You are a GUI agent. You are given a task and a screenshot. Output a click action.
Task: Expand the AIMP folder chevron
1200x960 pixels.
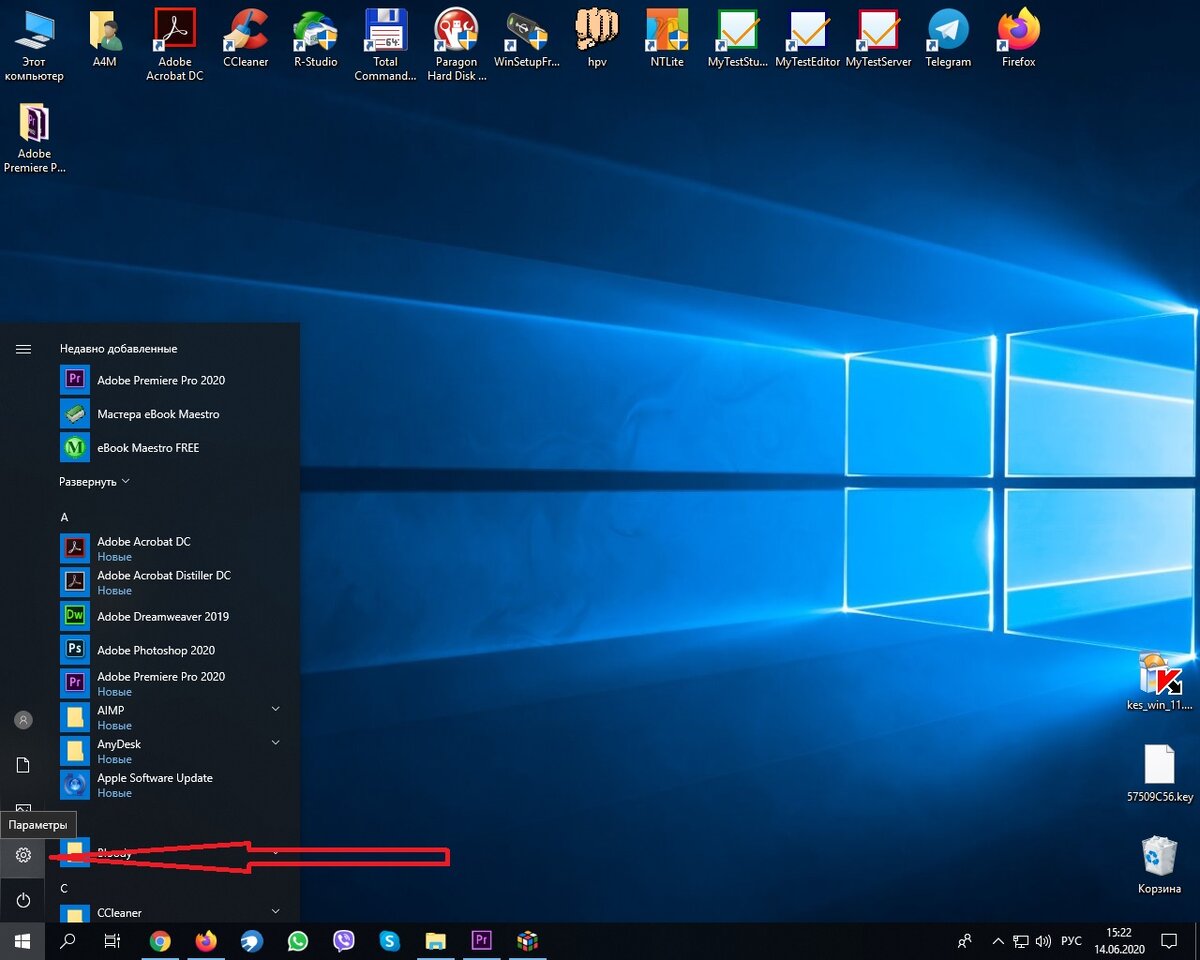pyautogui.click(x=276, y=709)
